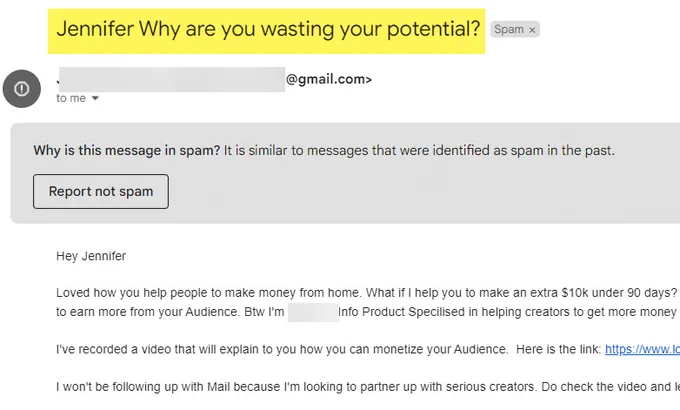Click the line starting 'I've recorded a video'
This screenshot has width=680, height=410.
[368, 349]
